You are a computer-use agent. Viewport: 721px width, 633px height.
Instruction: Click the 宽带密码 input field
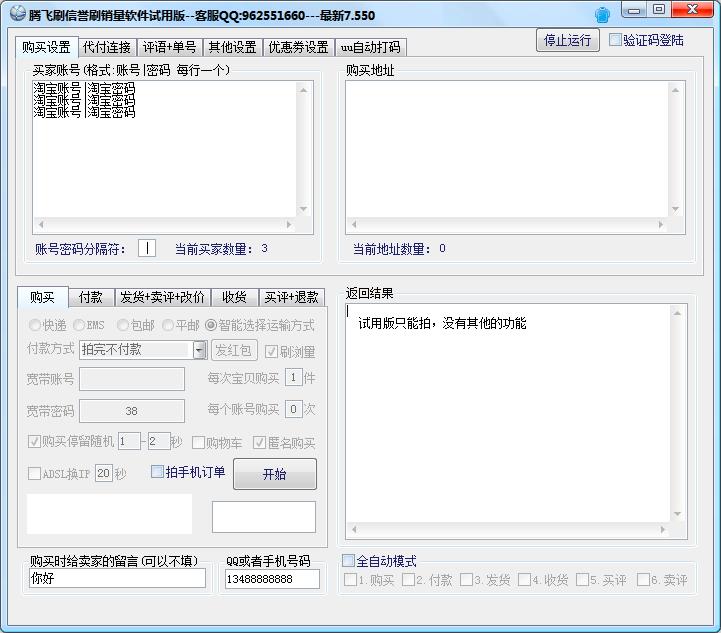point(132,411)
